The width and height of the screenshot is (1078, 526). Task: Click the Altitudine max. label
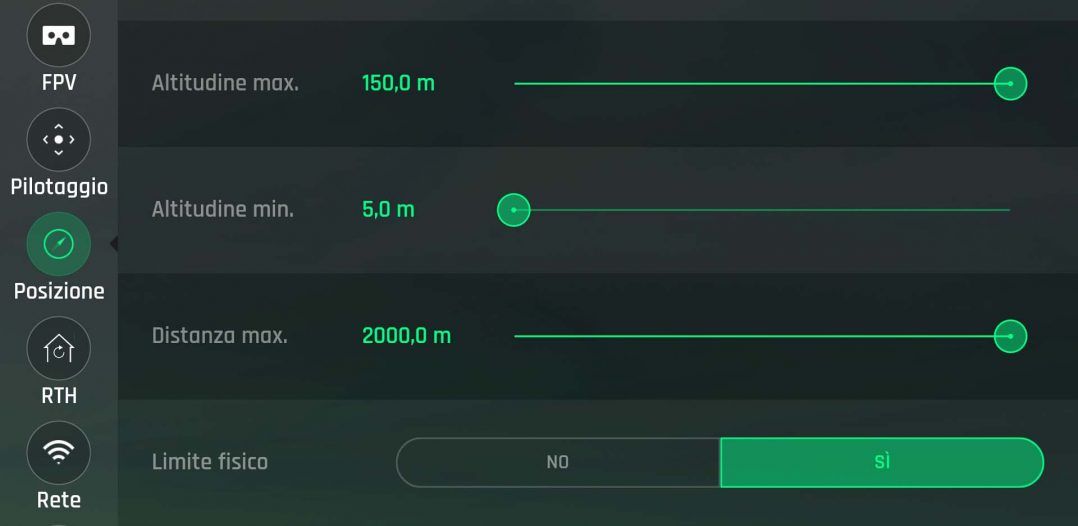coord(225,83)
